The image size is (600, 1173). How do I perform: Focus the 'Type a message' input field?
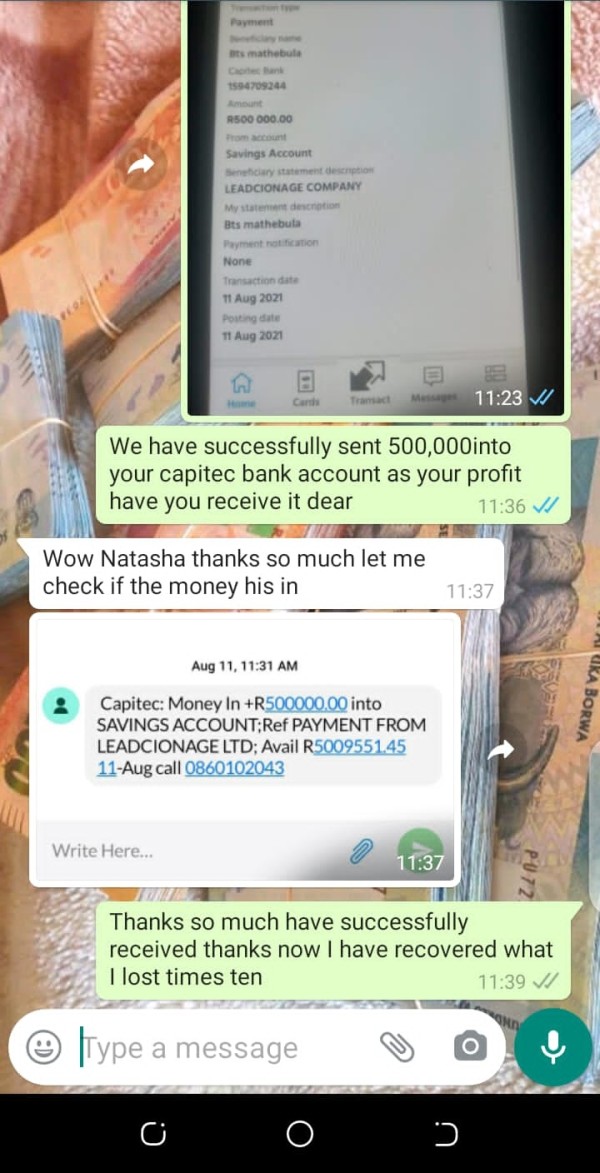pyautogui.click(x=224, y=1048)
